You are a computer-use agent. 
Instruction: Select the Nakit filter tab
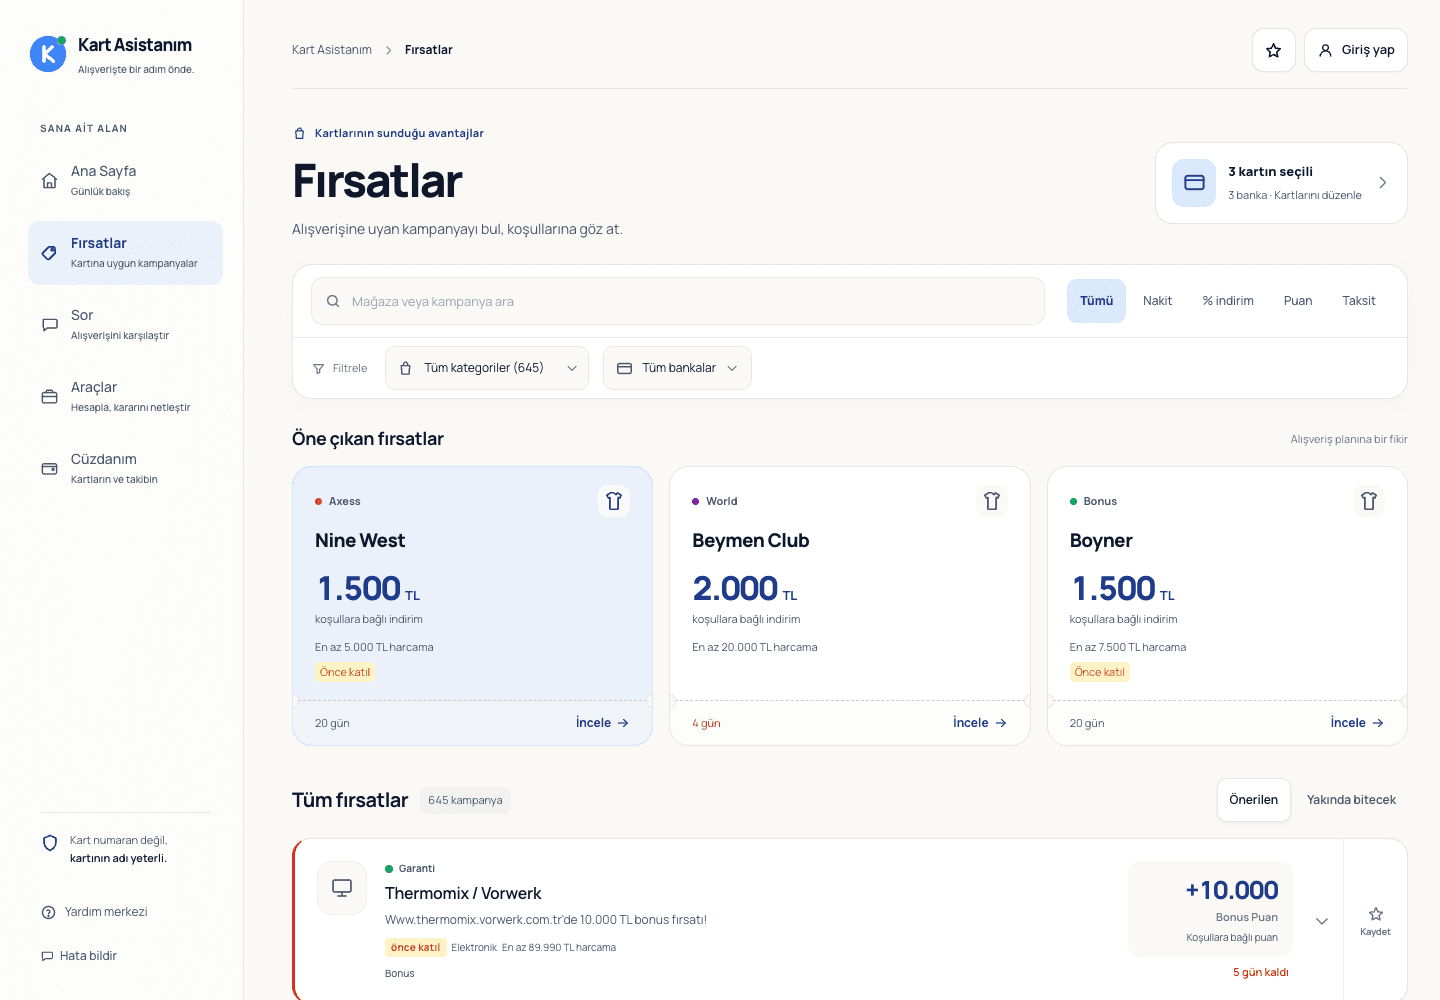[1158, 301]
